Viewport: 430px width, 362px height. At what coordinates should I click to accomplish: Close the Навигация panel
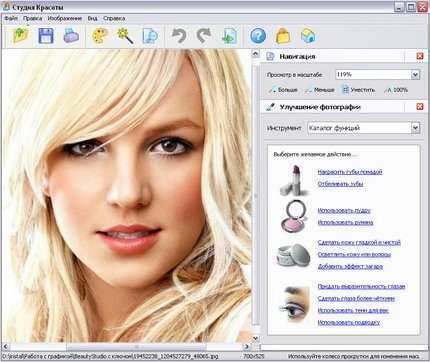420,56
